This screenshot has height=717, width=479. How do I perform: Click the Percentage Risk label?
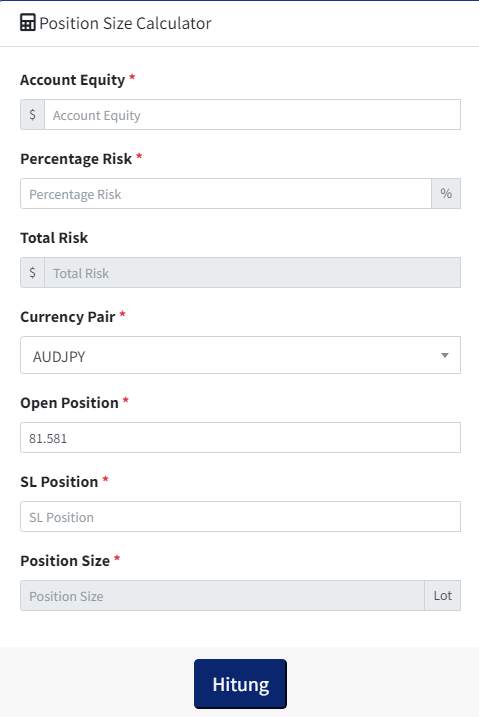[76, 159]
